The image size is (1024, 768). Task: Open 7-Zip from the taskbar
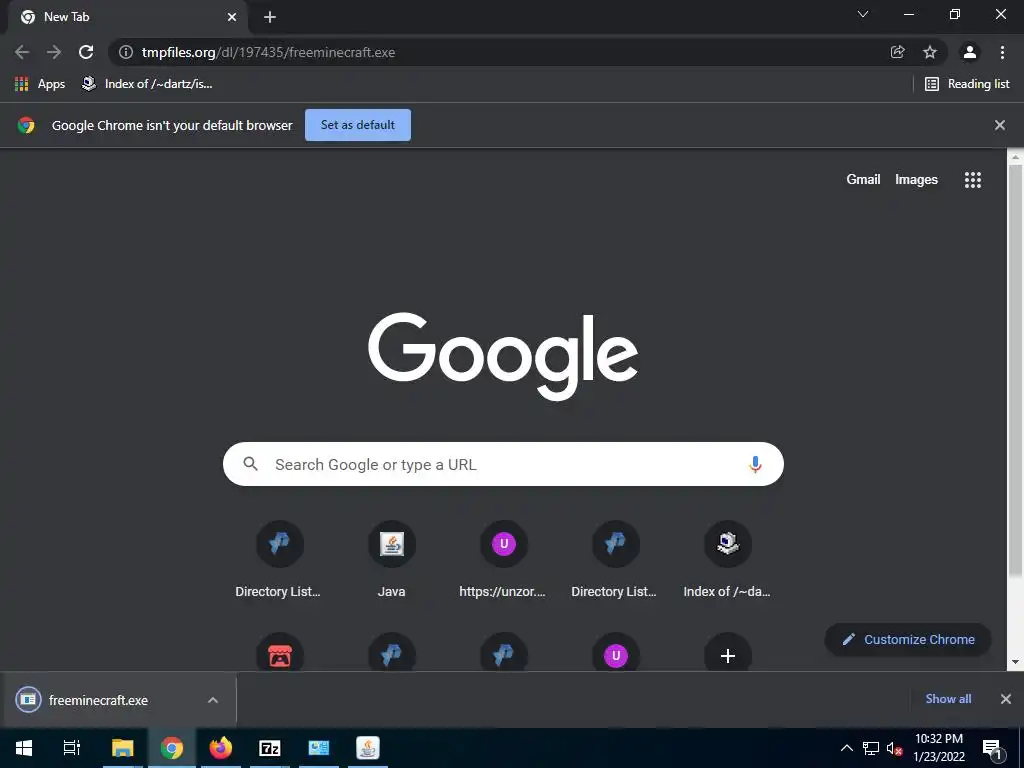pyautogui.click(x=270, y=748)
